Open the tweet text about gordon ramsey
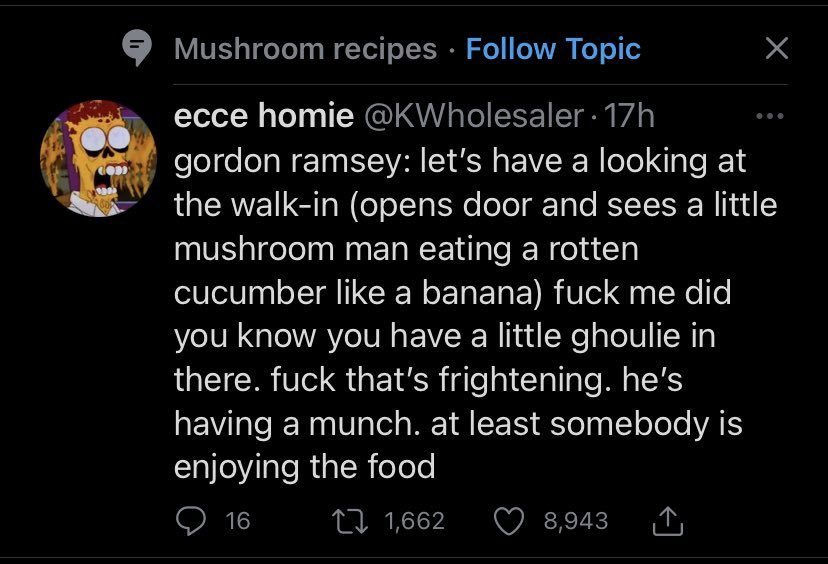The width and height of the screenshot is (828, 564). click(475, 314)
